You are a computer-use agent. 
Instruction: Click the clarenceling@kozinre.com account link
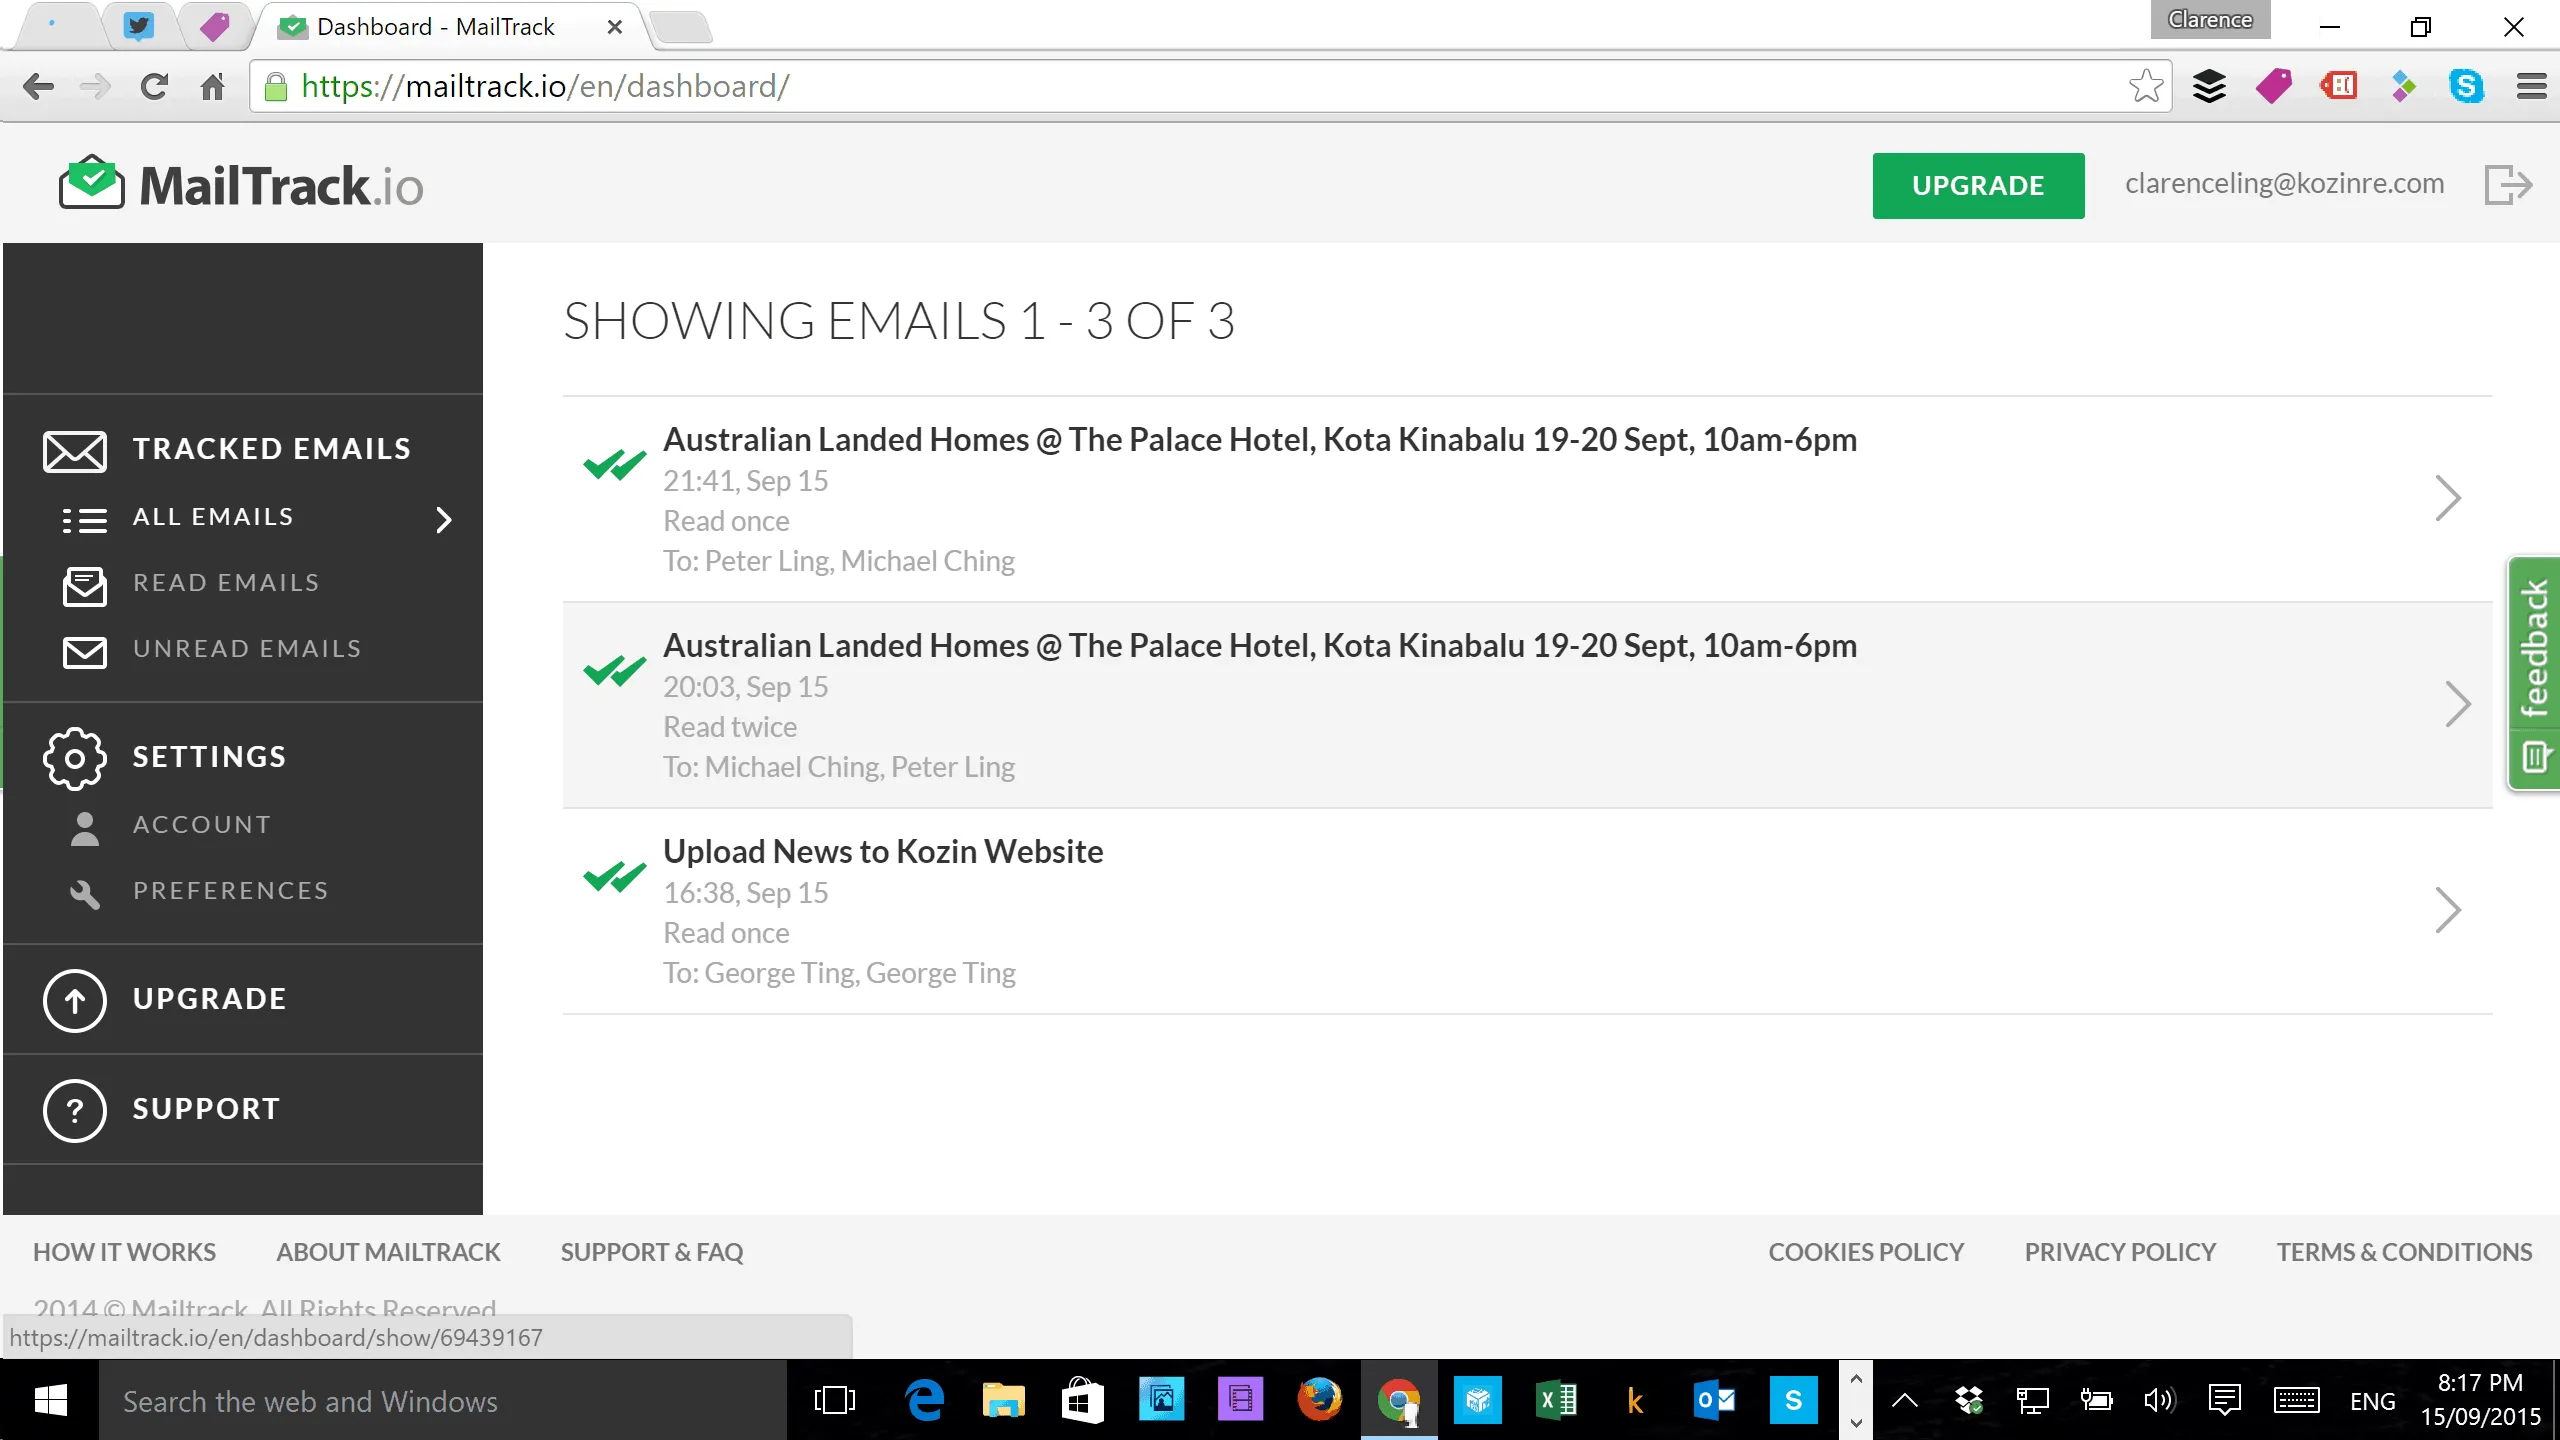[x=2284, y=184]
